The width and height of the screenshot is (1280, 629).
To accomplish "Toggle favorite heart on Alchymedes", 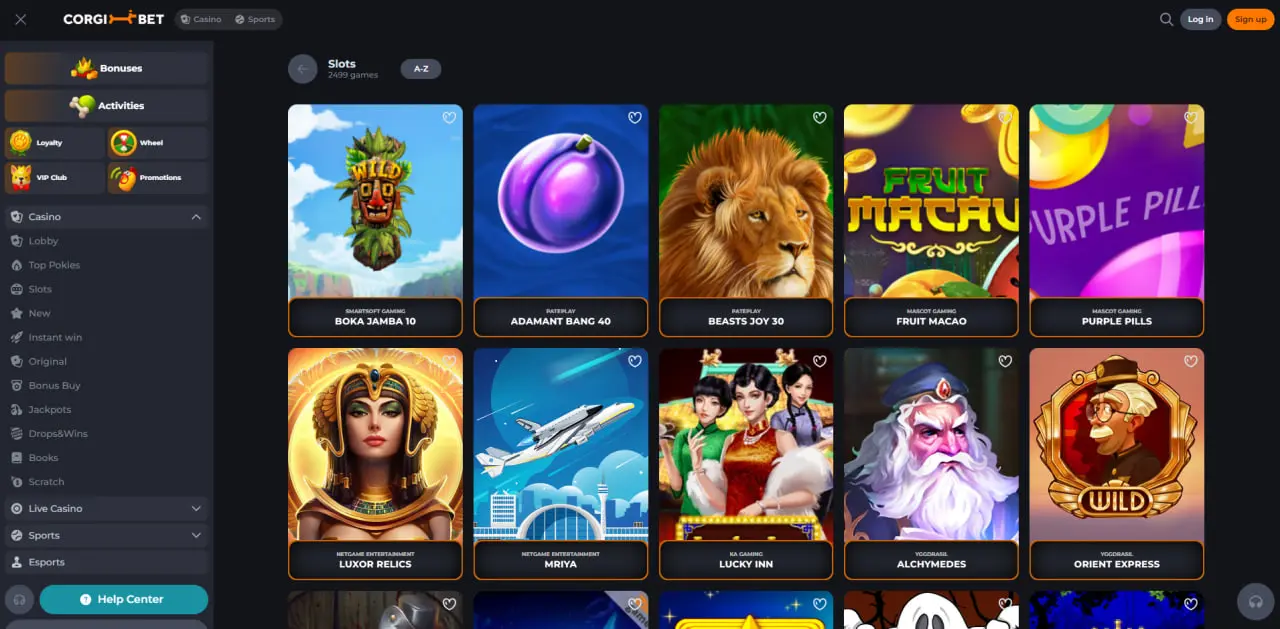I will (x=1005, y=361).
